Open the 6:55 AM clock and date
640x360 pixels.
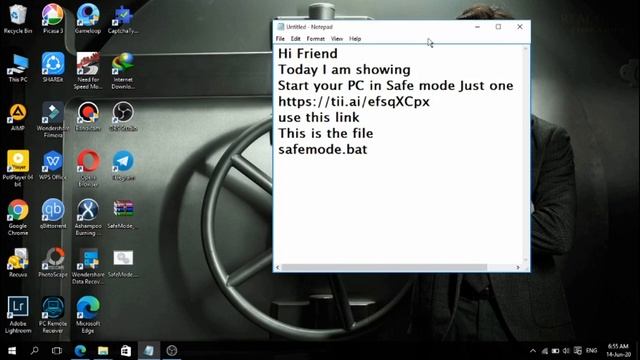click(618, 351)
